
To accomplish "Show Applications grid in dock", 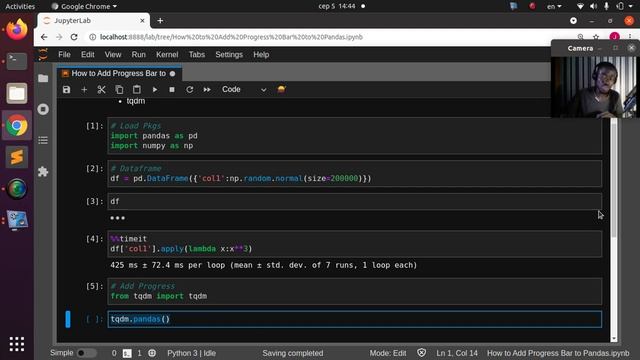I will coord(17,344).
